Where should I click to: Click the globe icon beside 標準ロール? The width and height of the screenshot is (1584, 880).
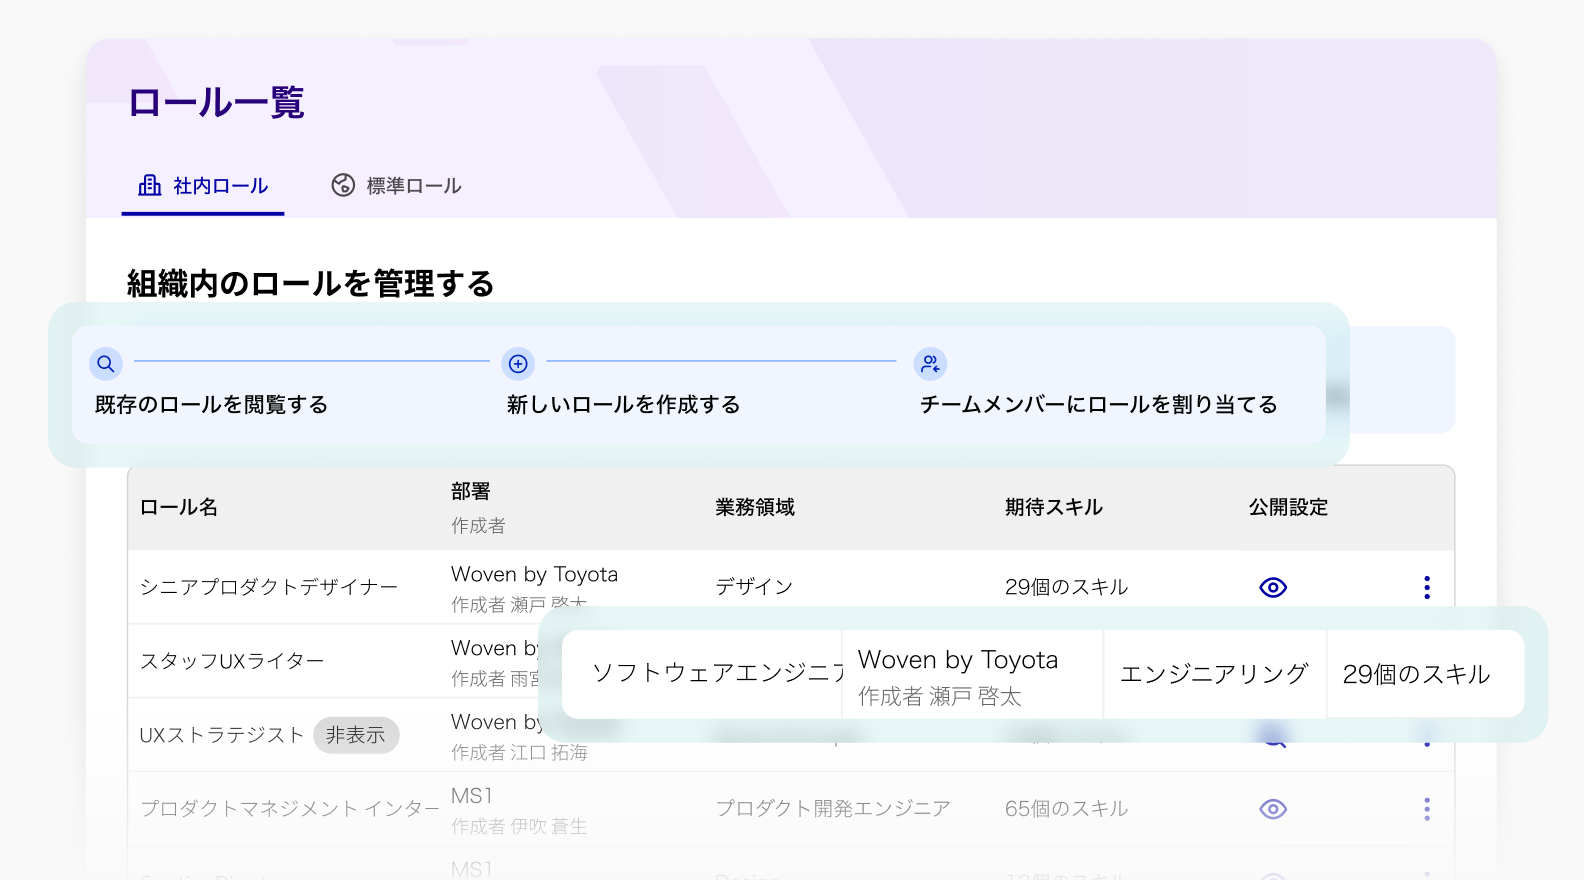(343, 185)
